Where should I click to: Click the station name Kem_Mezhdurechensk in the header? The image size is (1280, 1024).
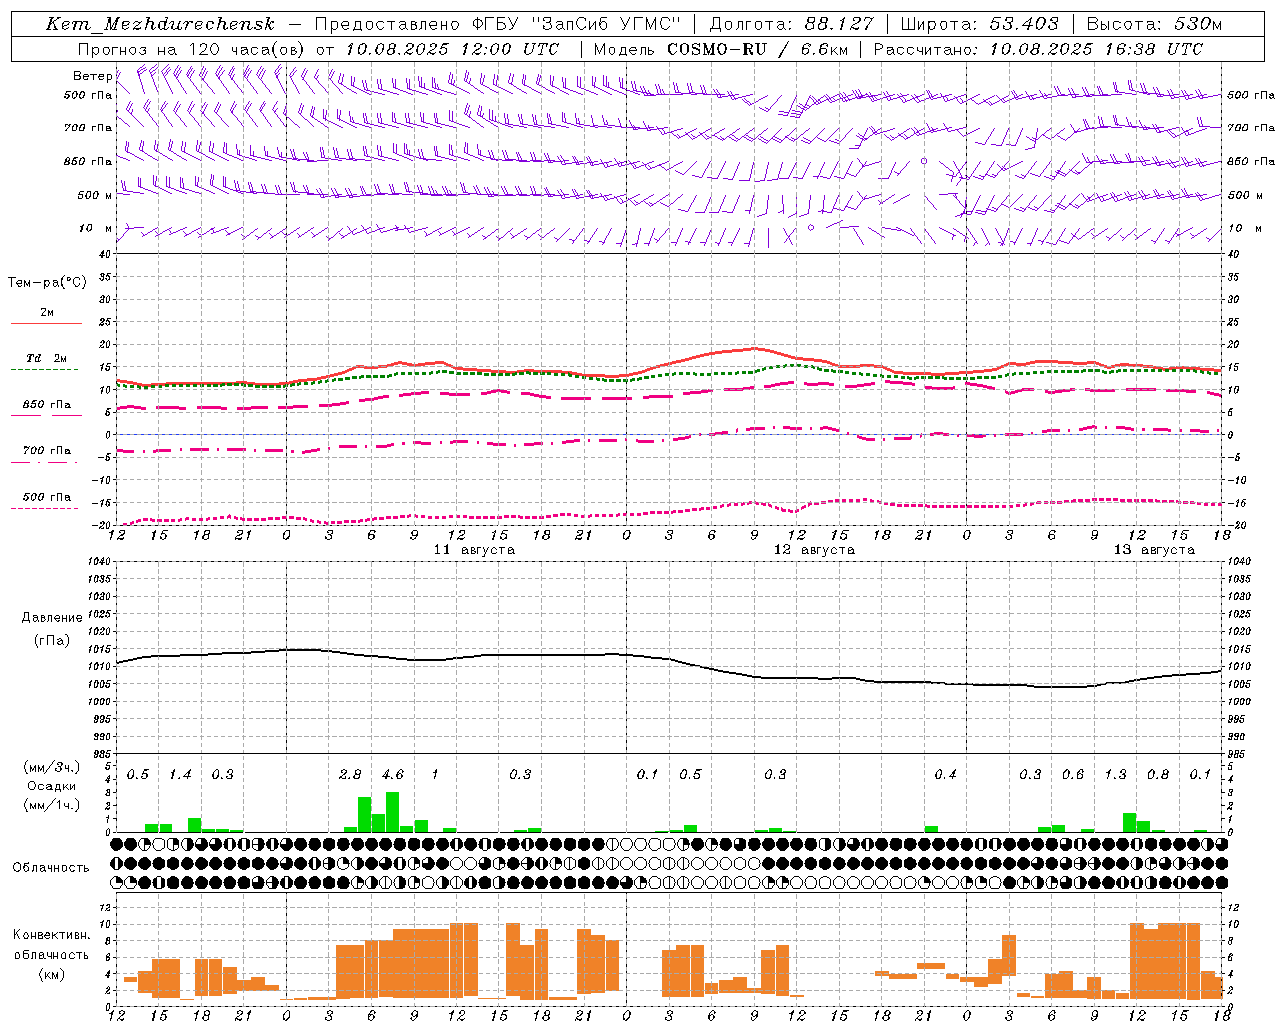[160, 24]
